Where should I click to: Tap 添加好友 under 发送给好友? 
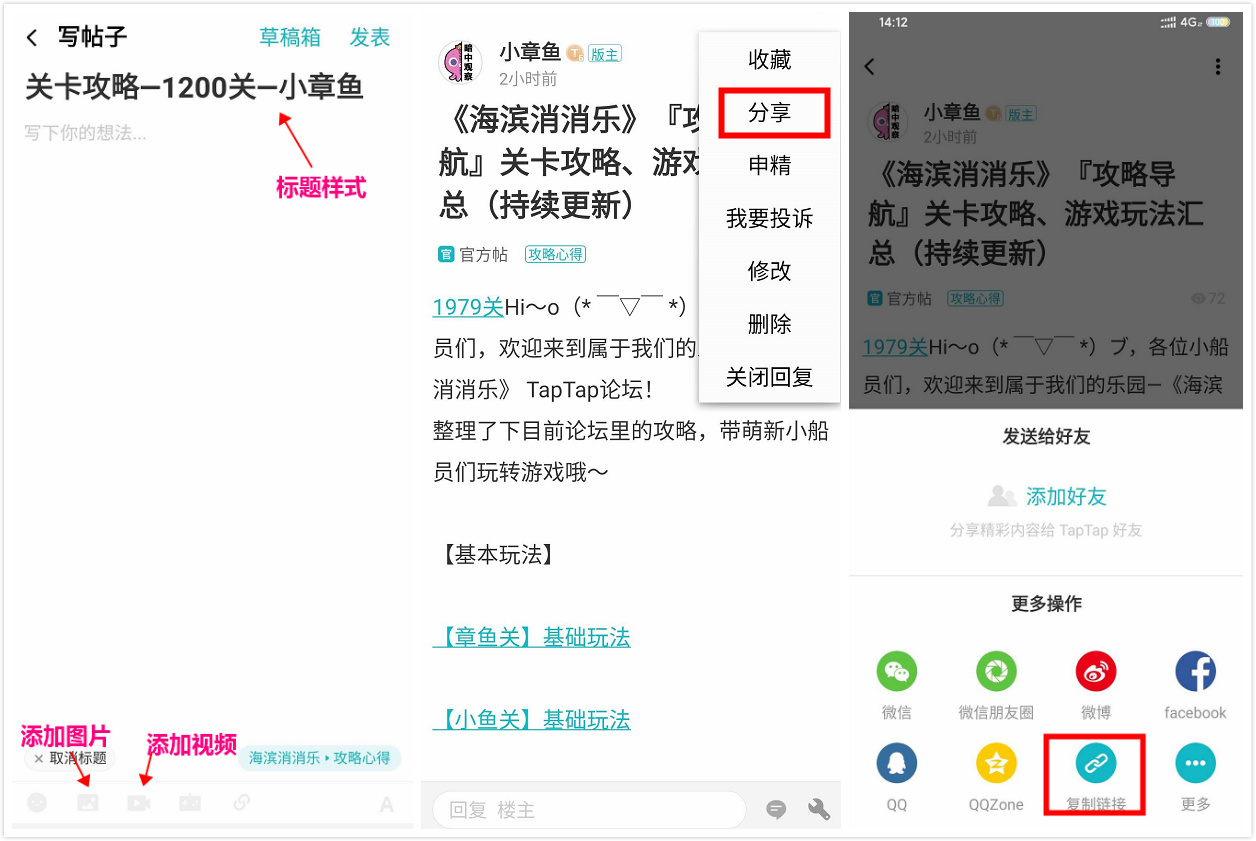click(1046, 496)
